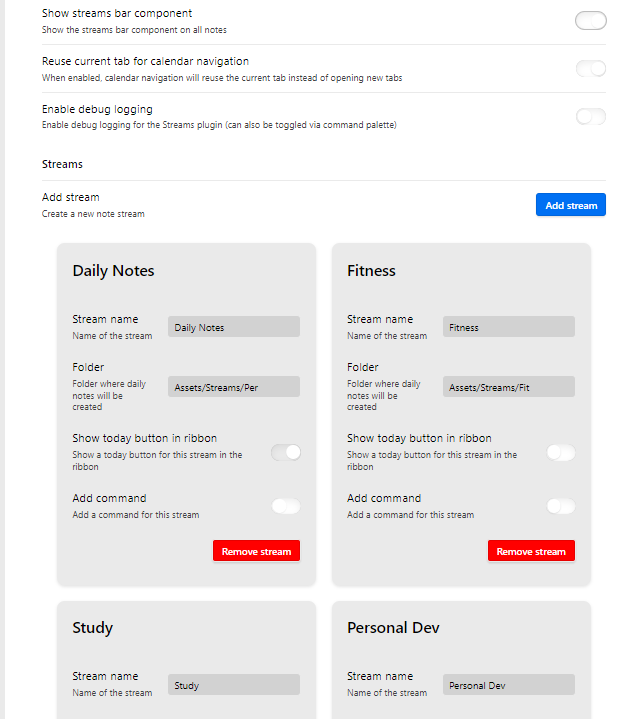Edit Fitness folder path field
625x719 pixels.
point(509,387)
